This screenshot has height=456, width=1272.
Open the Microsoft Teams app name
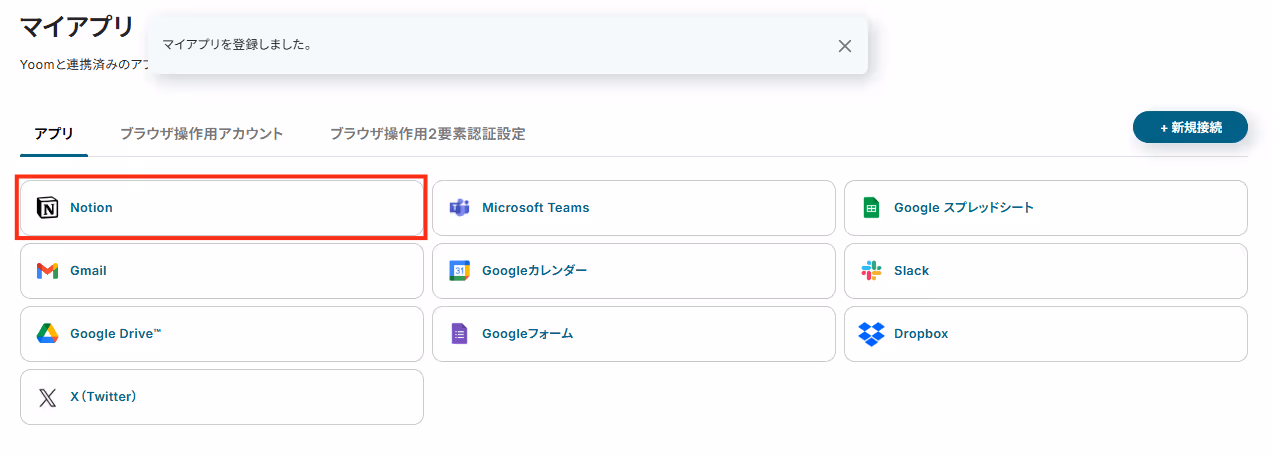(x=536, y=208)
